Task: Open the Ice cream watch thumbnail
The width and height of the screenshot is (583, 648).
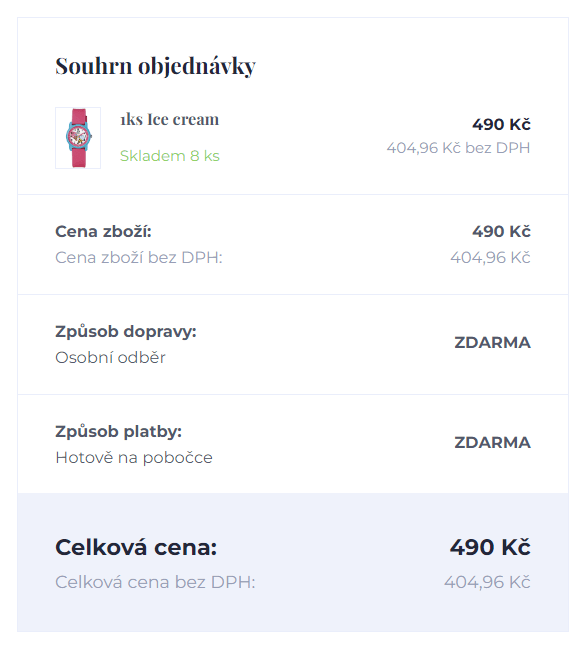Action: (78, 138)
